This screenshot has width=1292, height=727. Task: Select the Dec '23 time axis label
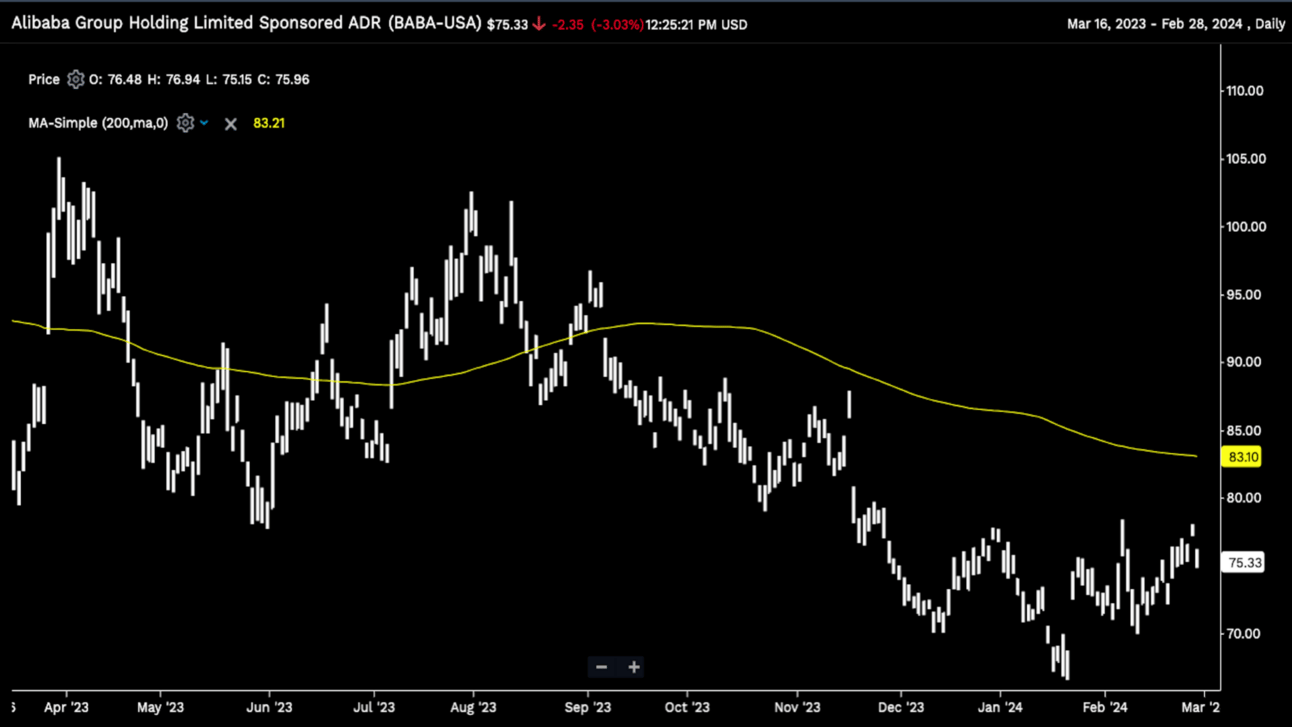tap(900, 707)
